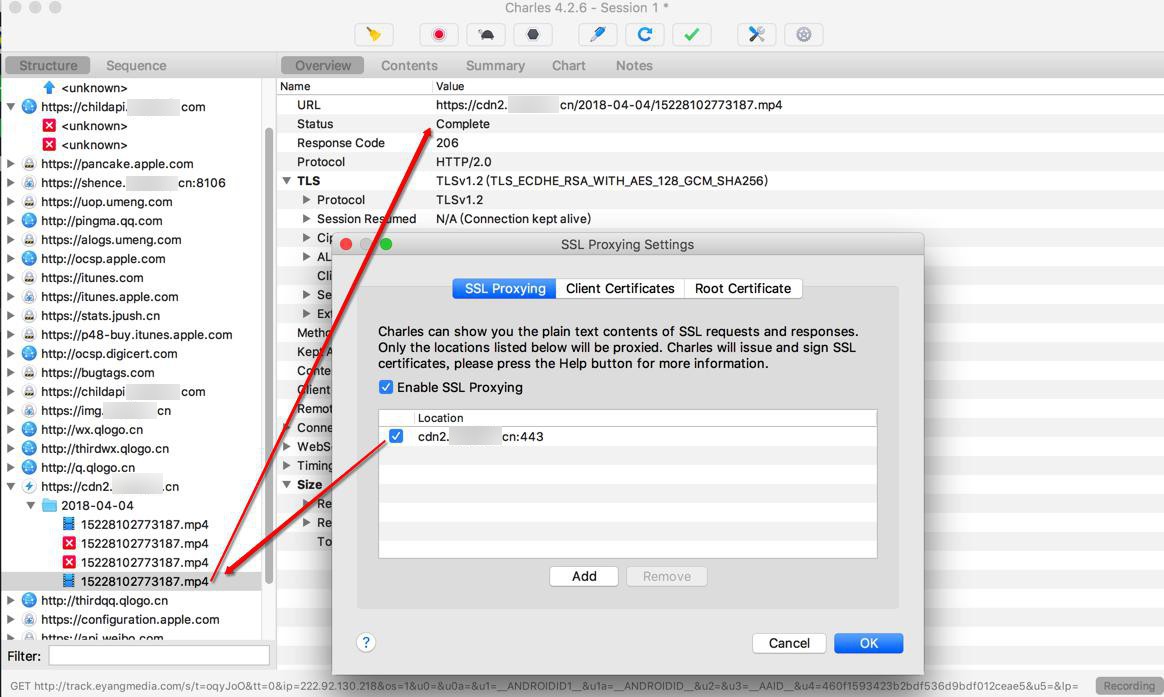Click into the Filter input field
1164x697 pixels.
coord(159,655)
